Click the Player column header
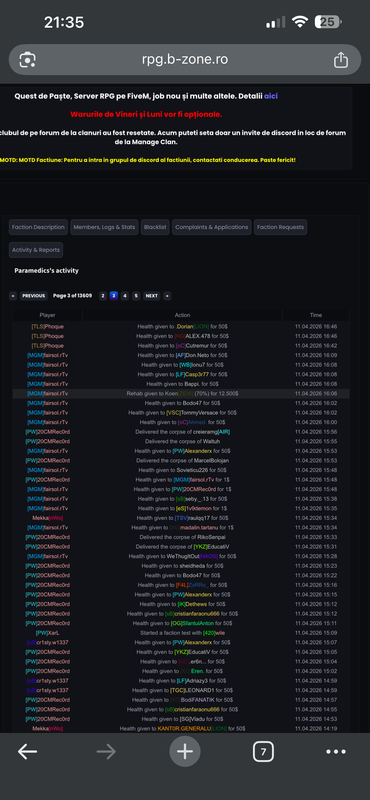Viewport: 370px width, 800px height. (x=47, y=315)
